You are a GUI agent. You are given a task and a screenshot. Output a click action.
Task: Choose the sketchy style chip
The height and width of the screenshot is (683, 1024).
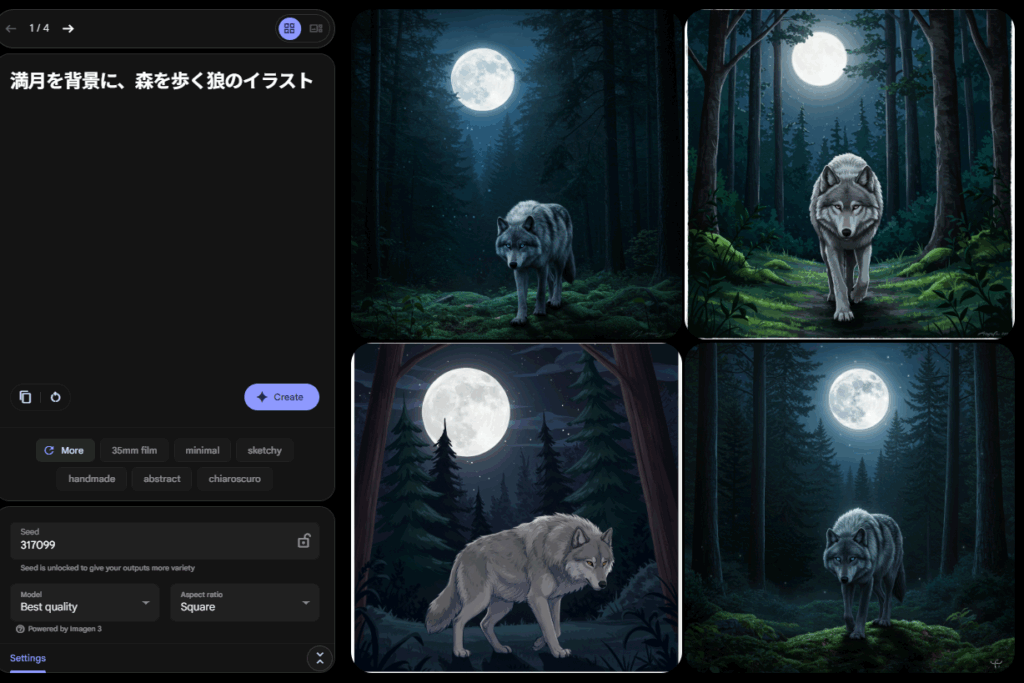click(265, 451)
